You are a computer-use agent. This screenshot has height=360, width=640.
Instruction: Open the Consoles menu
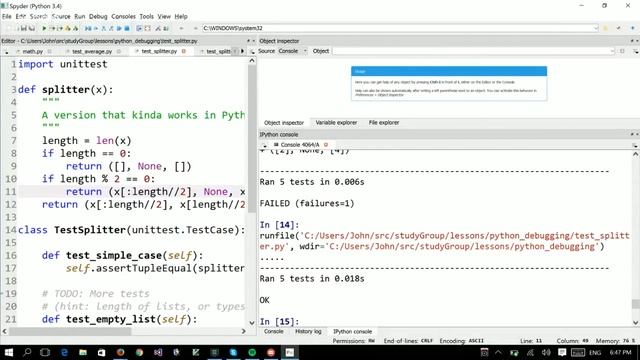123,16
